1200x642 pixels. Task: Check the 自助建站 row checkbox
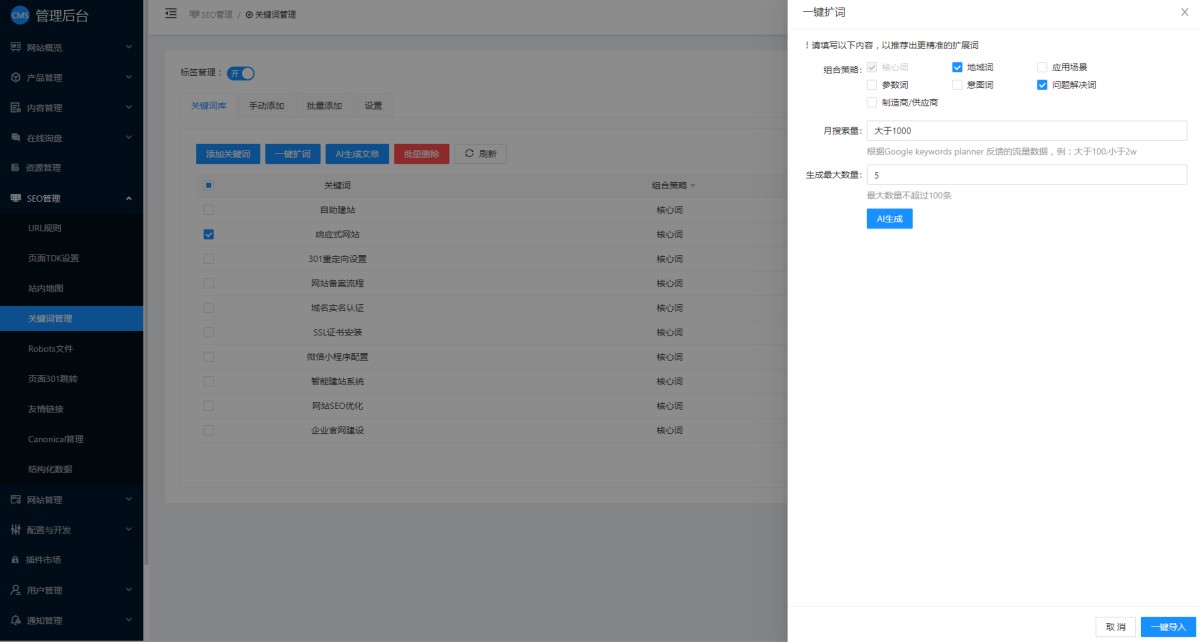(x=208, y=210)
